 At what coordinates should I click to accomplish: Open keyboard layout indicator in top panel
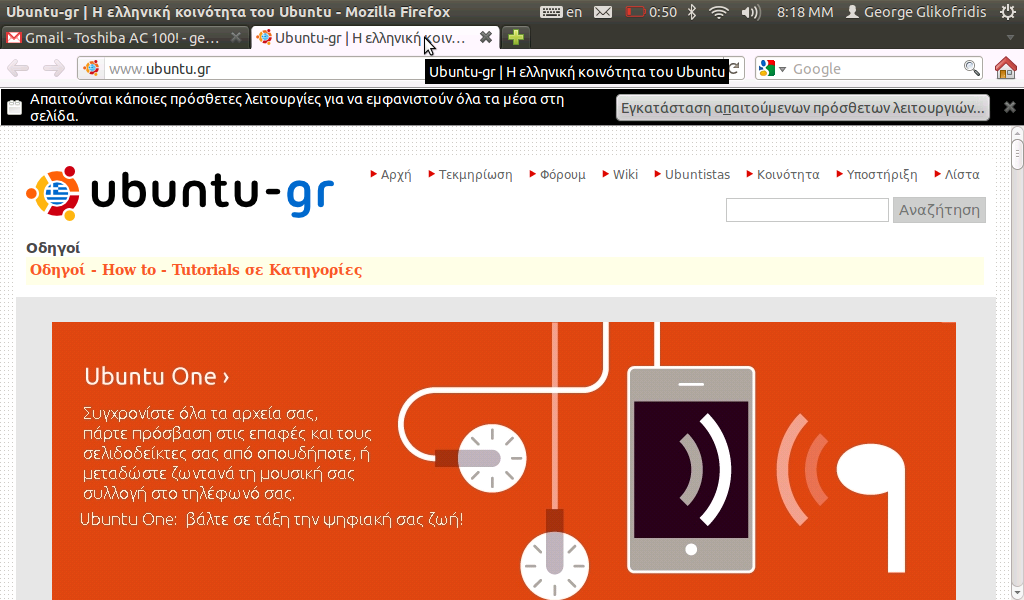(561, 12)
